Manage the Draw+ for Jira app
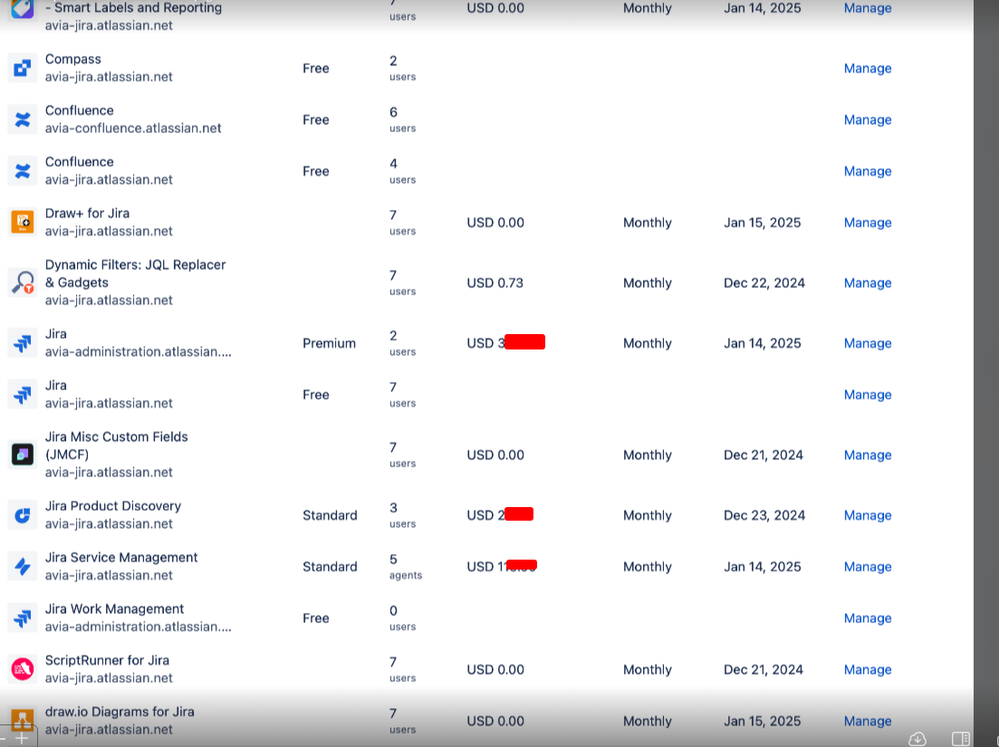 click(867, 222)
